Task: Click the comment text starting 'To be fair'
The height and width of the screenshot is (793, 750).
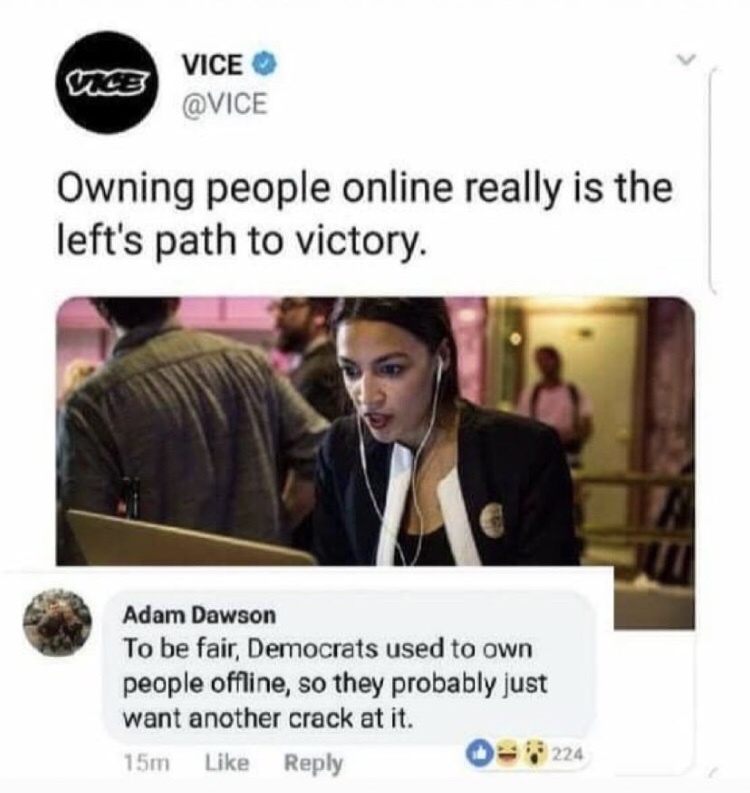Action: click(x=335, y=683)
